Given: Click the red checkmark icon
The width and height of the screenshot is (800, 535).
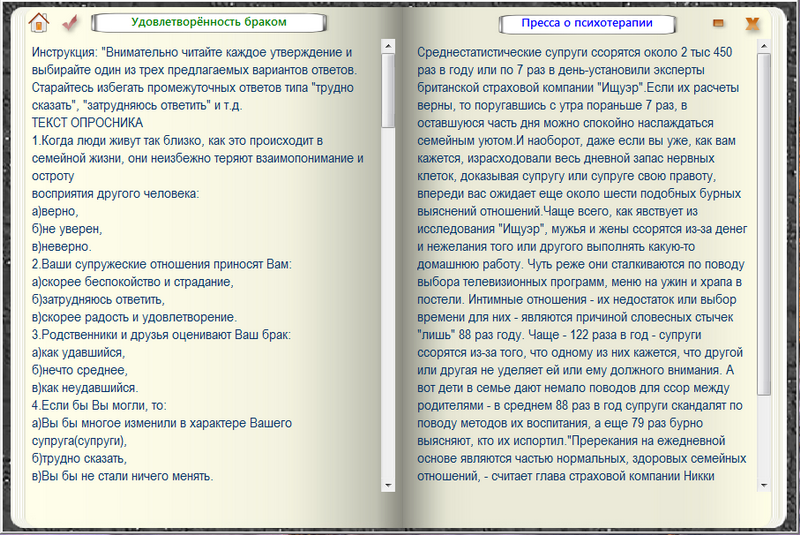Looking at the screenshot, I should click(x=70, y=23).
